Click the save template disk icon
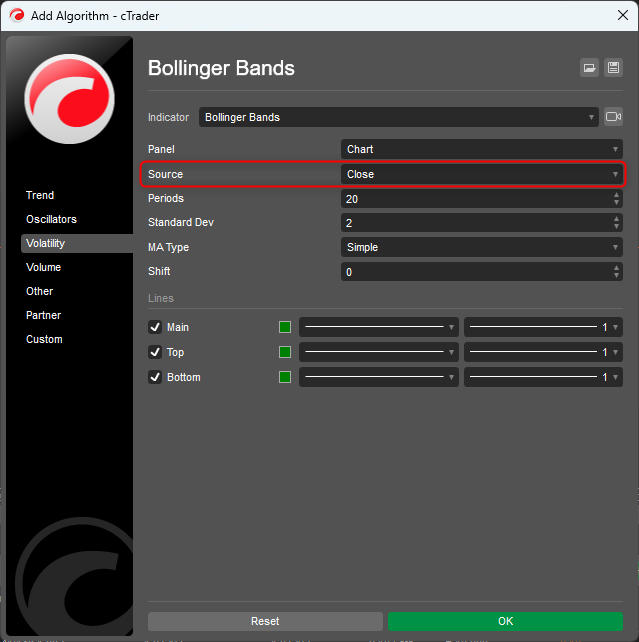 (613, 68)
